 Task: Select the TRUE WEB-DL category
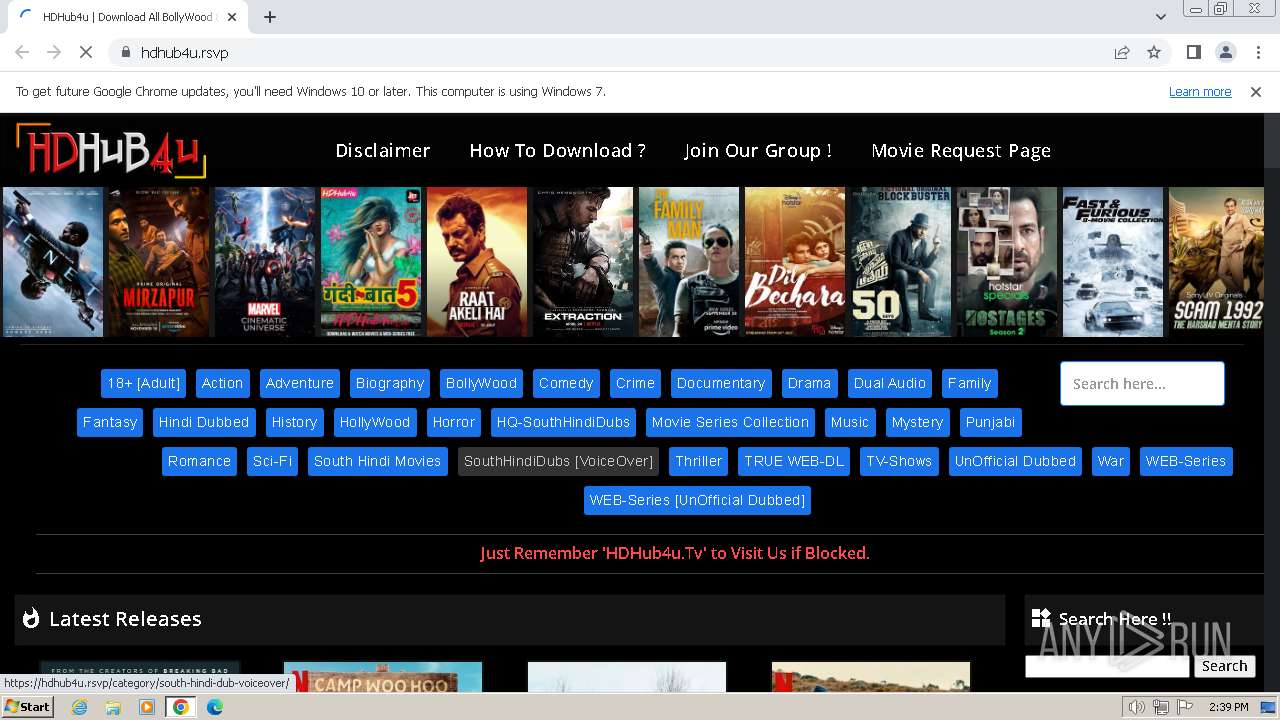(x=794, y=461)
